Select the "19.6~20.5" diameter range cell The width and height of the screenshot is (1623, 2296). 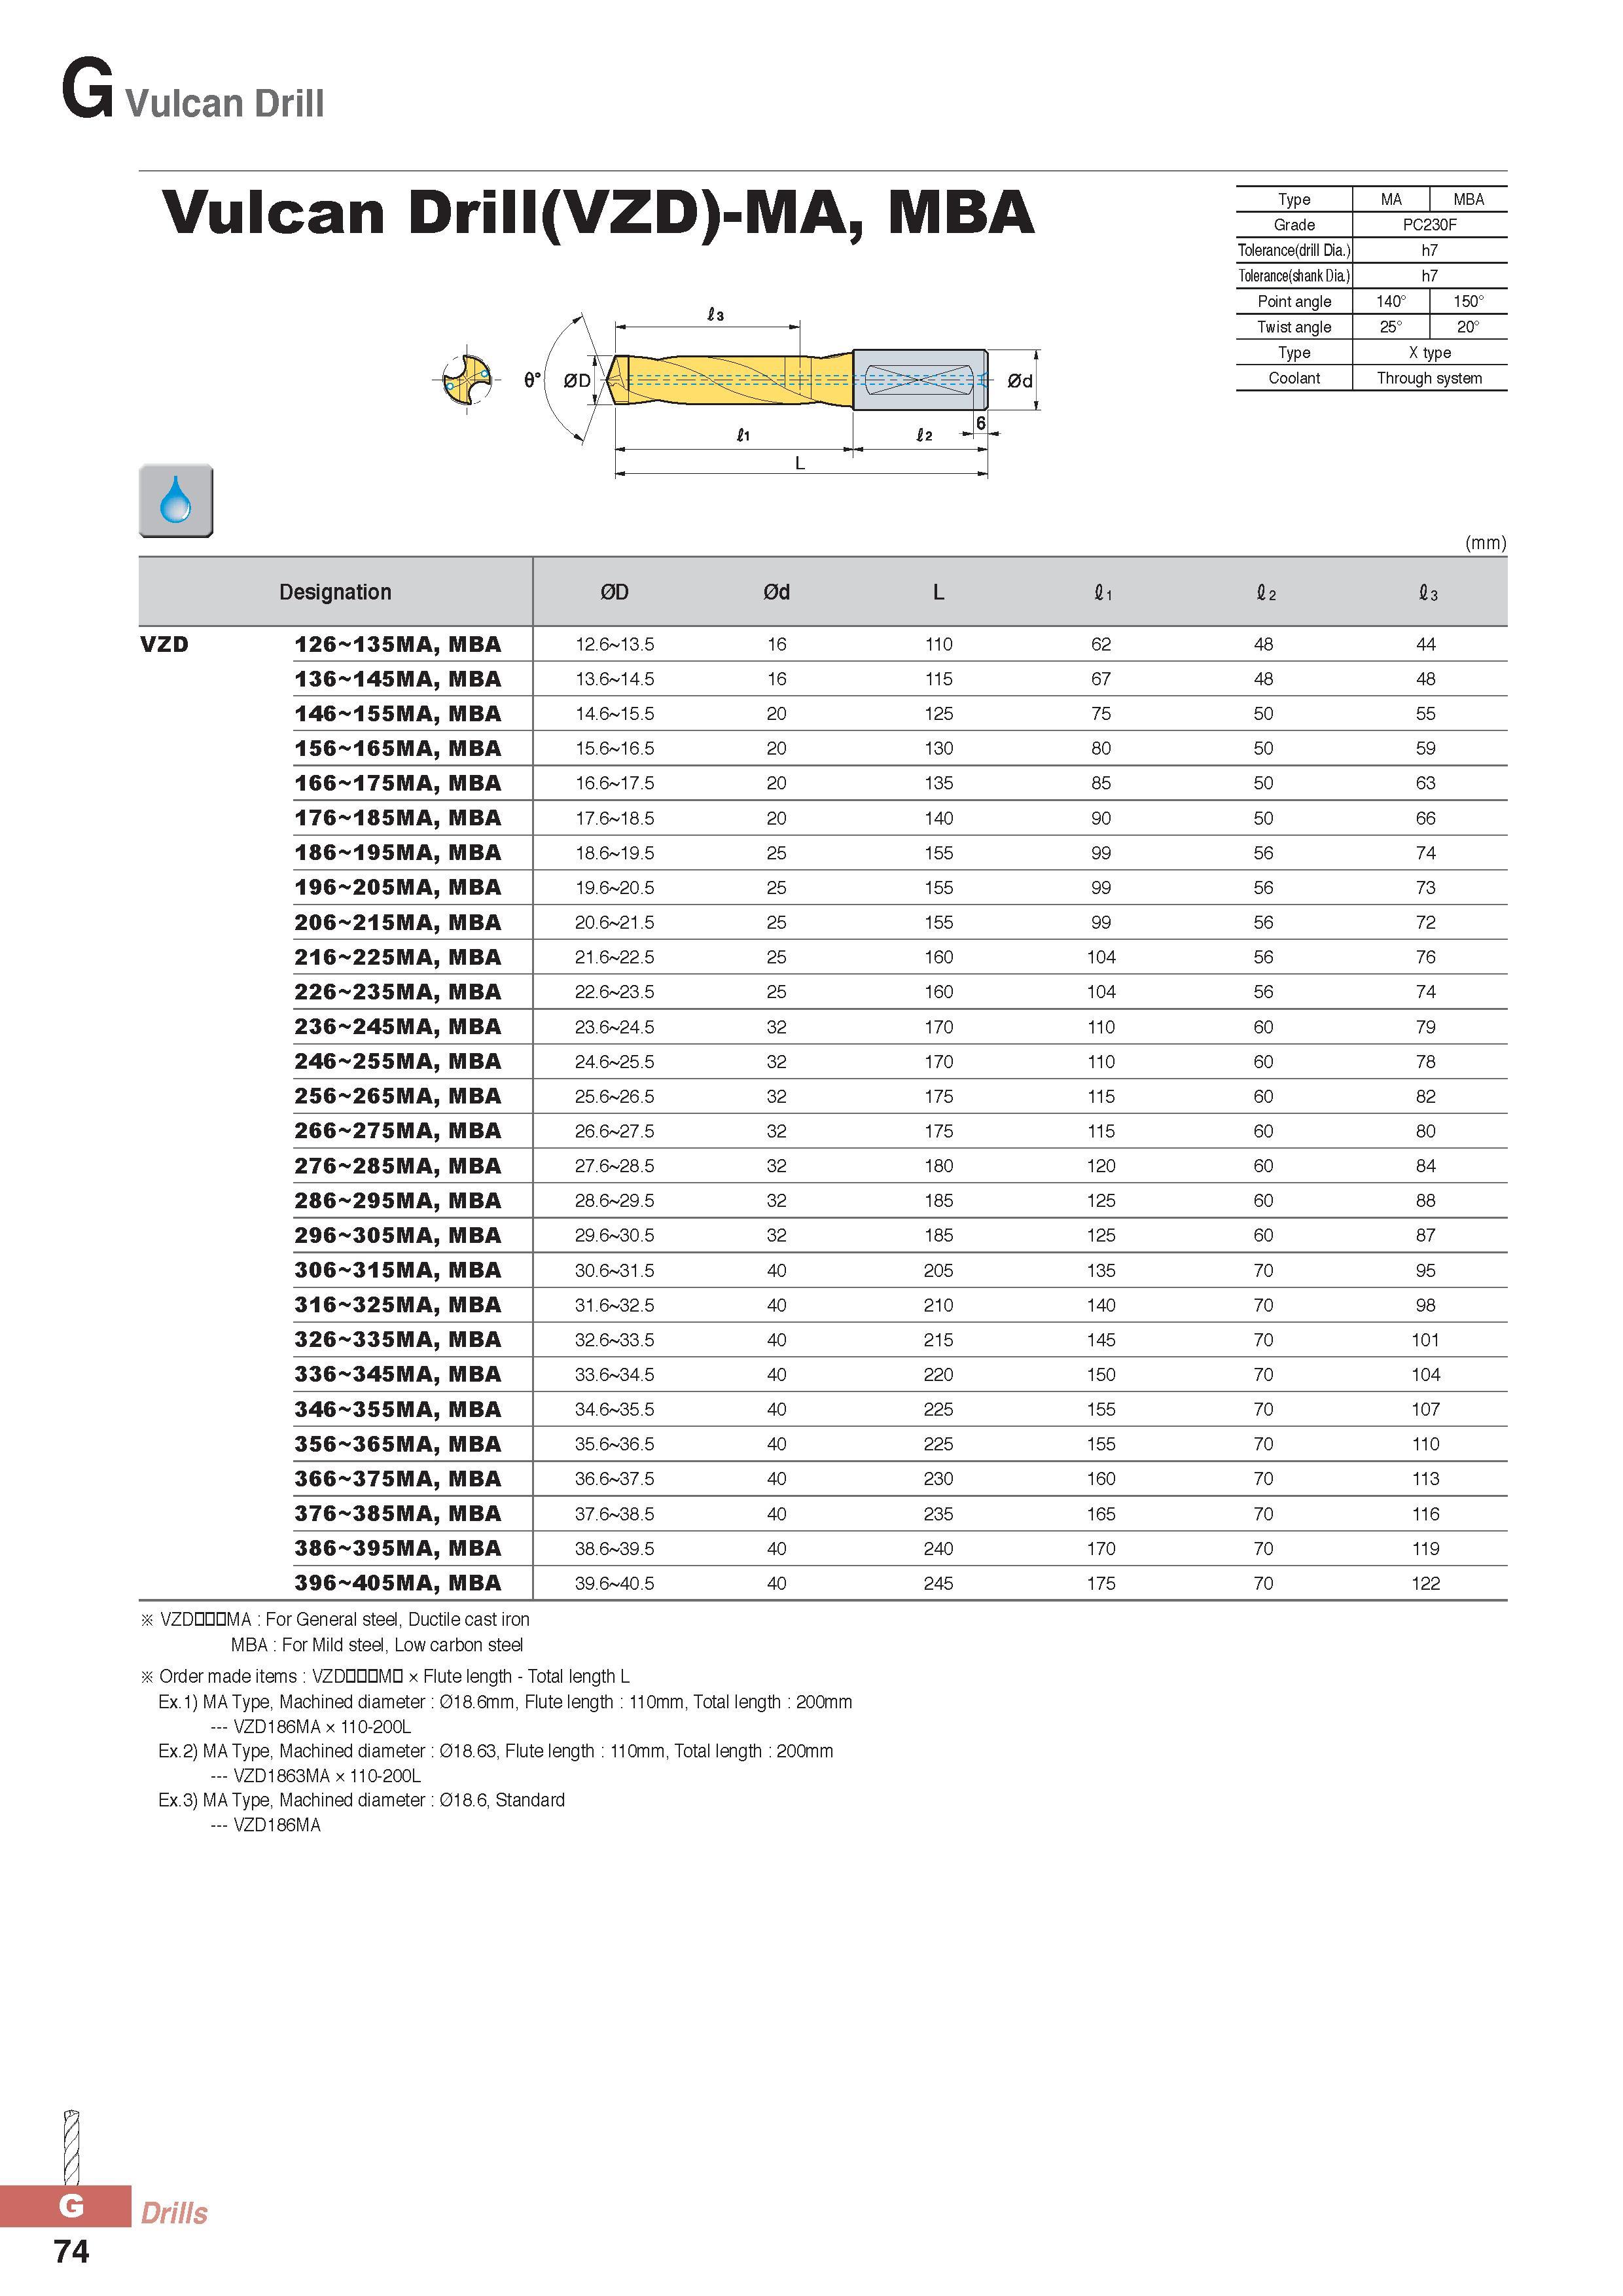pyautogui.click(x=615, y=887)
